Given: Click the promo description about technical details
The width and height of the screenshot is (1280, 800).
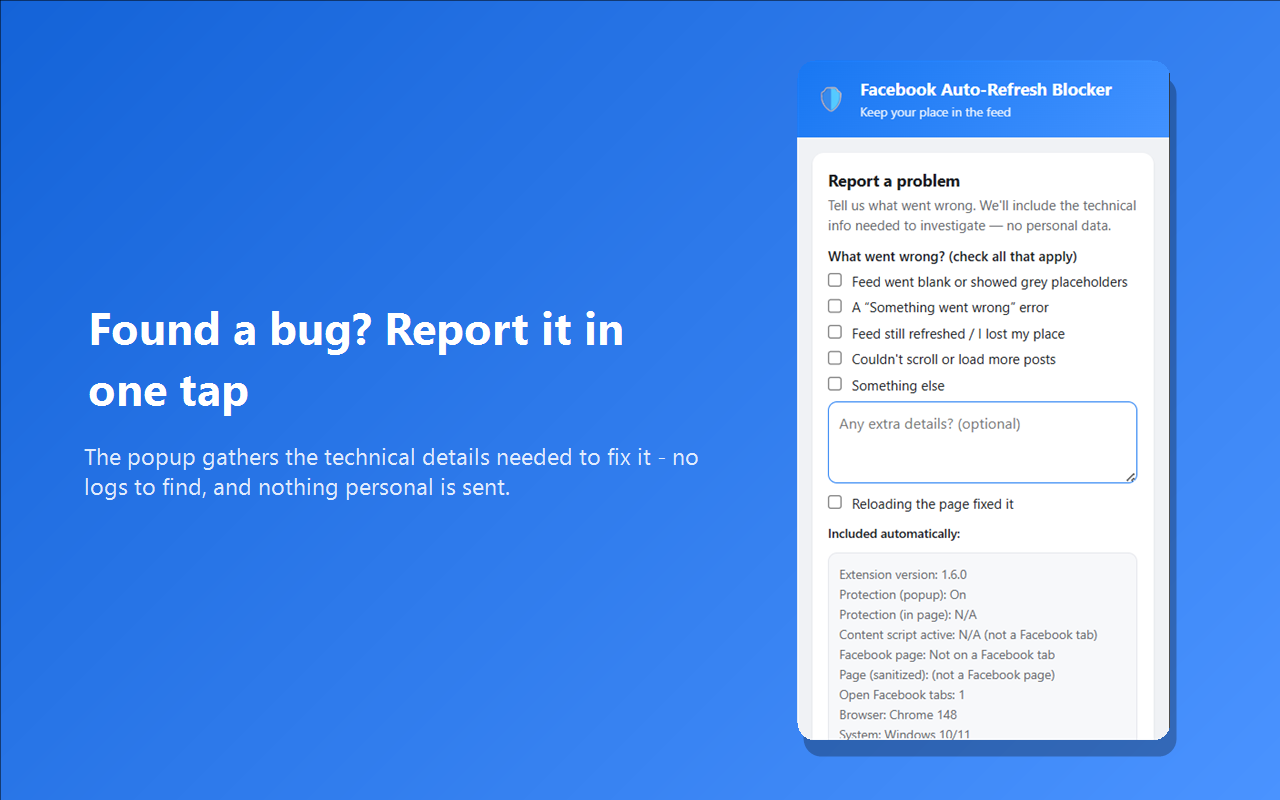Looking at the screenshot, I should pyautogui.click(x=391, y=473).
